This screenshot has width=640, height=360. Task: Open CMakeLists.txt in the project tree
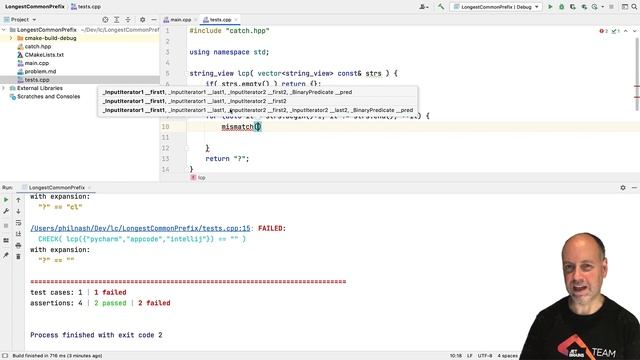pyautogui.click(x=44, y=55)
